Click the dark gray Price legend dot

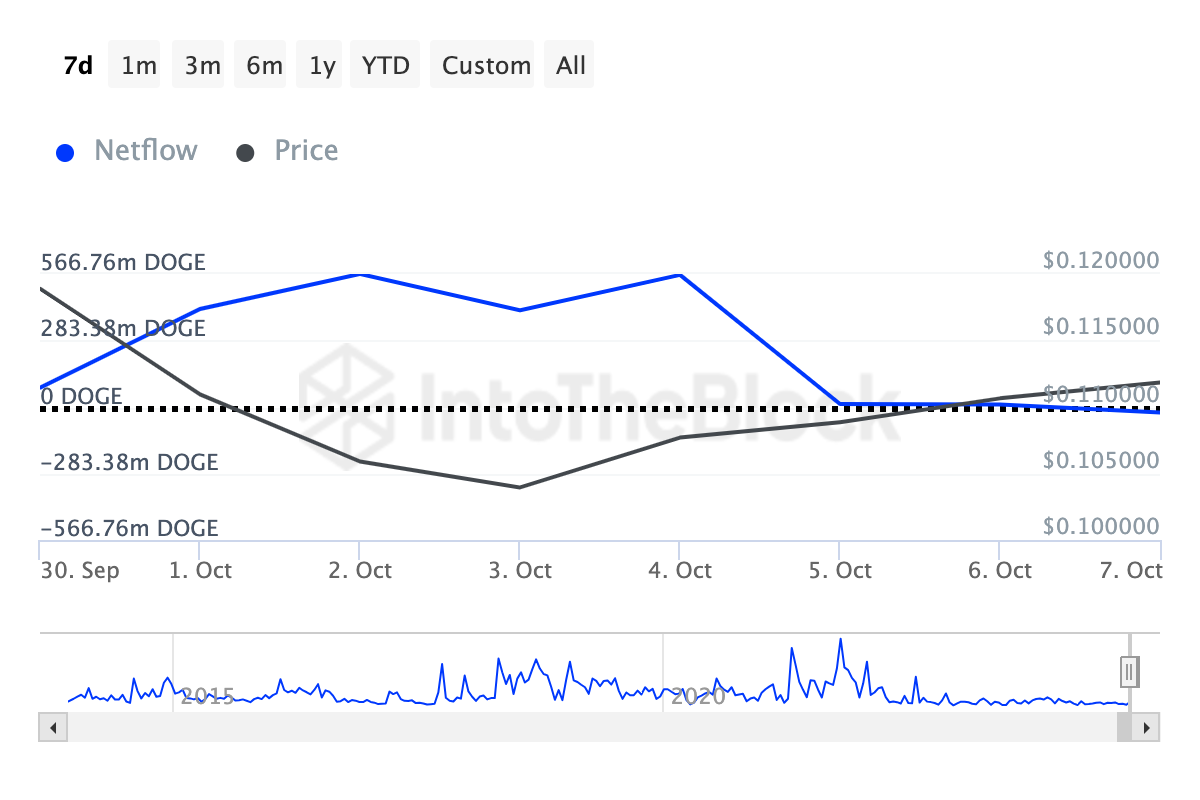[246, 153]
